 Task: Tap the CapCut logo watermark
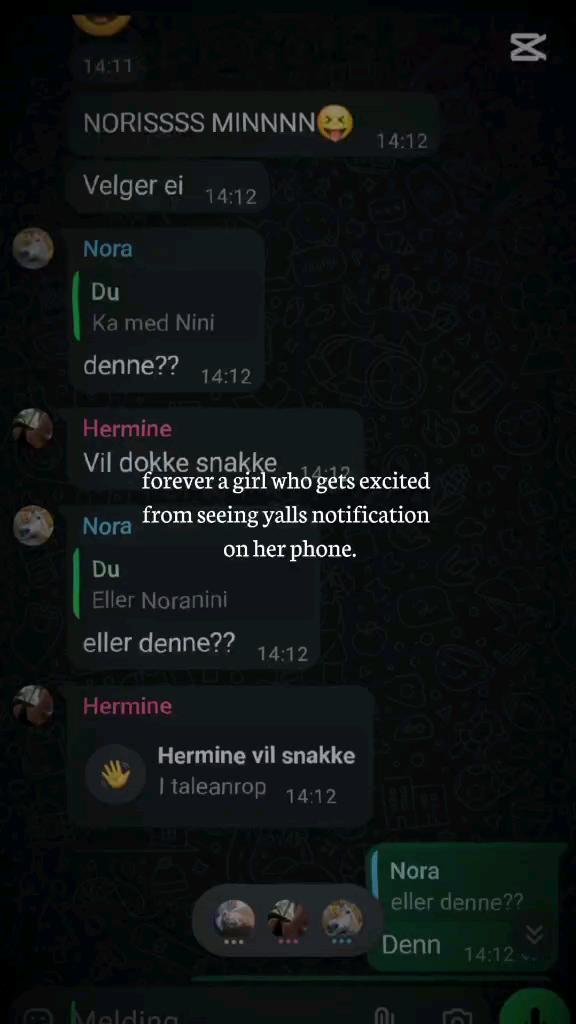click(x=528, y=48)
